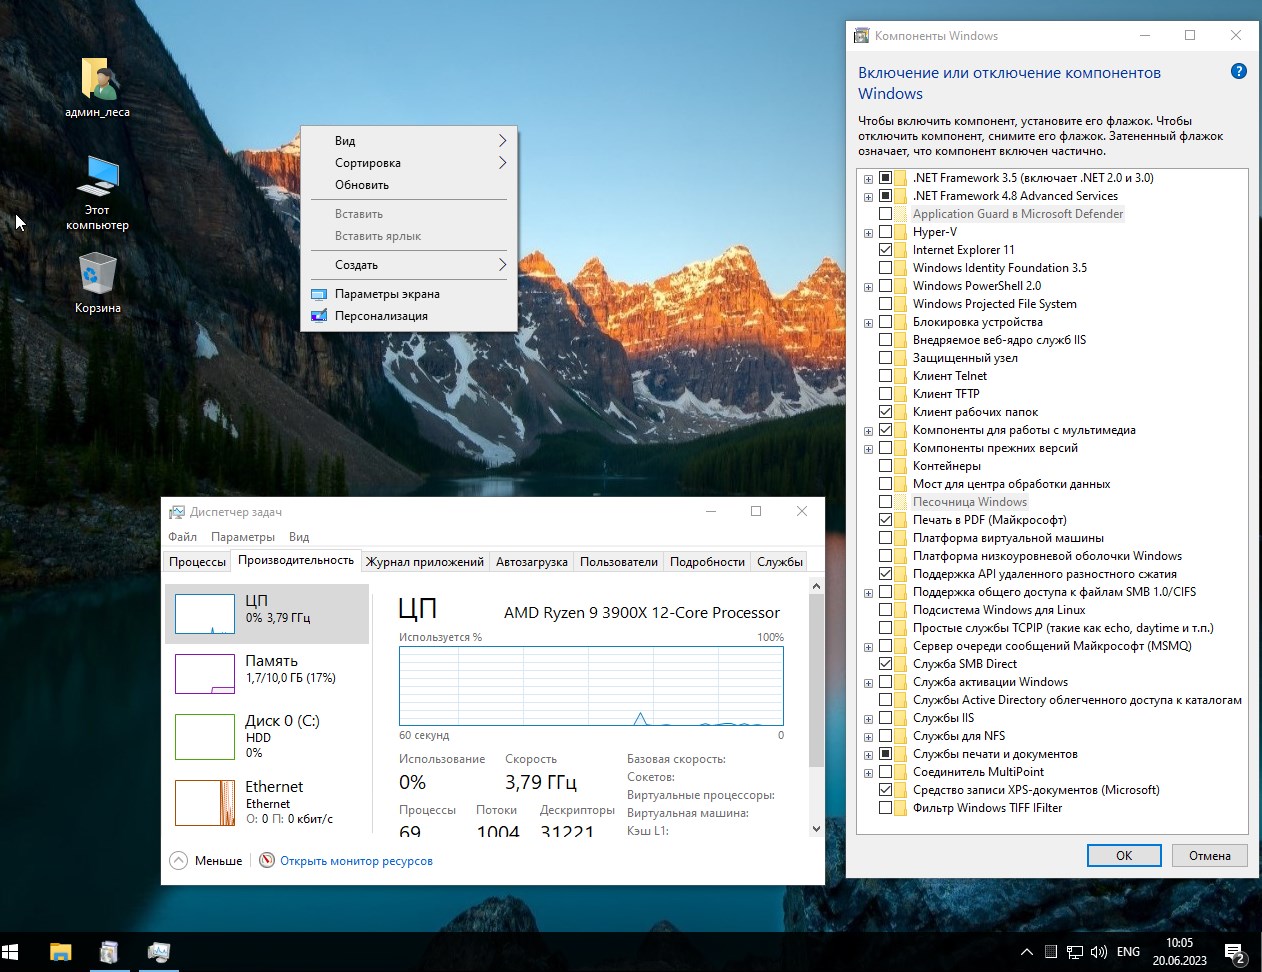The height and width of the screenshot is (972, 1262).
Task: Click the Windows Start button
Action: [x=11, y=952]
